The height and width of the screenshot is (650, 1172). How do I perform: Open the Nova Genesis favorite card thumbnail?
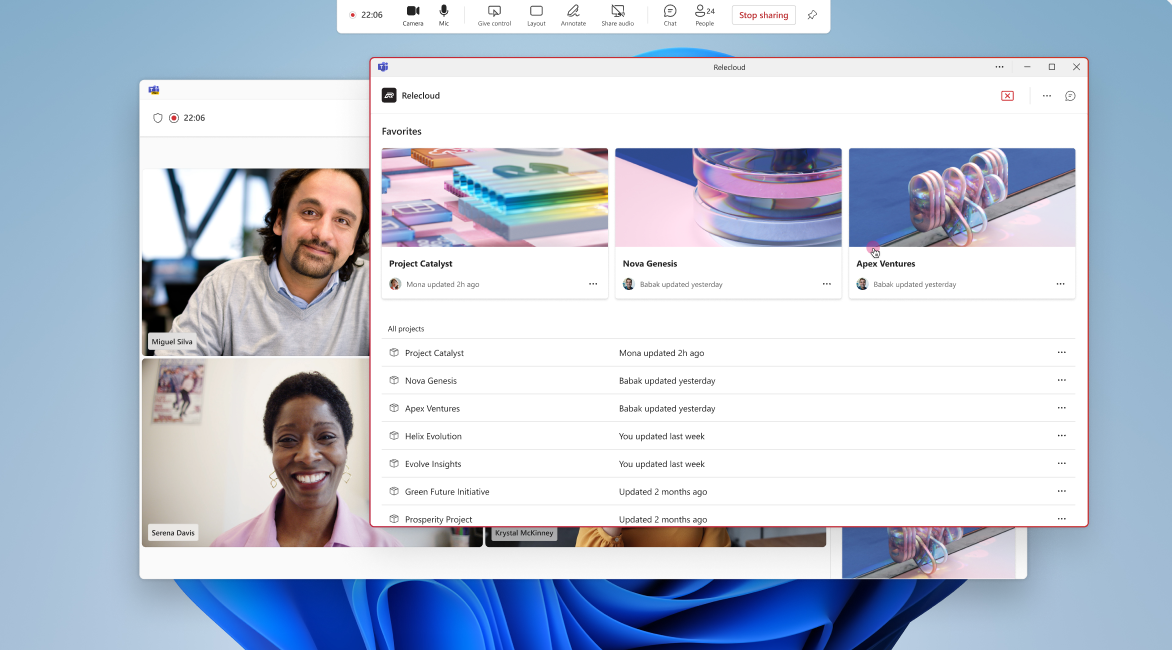coord(728,197)
